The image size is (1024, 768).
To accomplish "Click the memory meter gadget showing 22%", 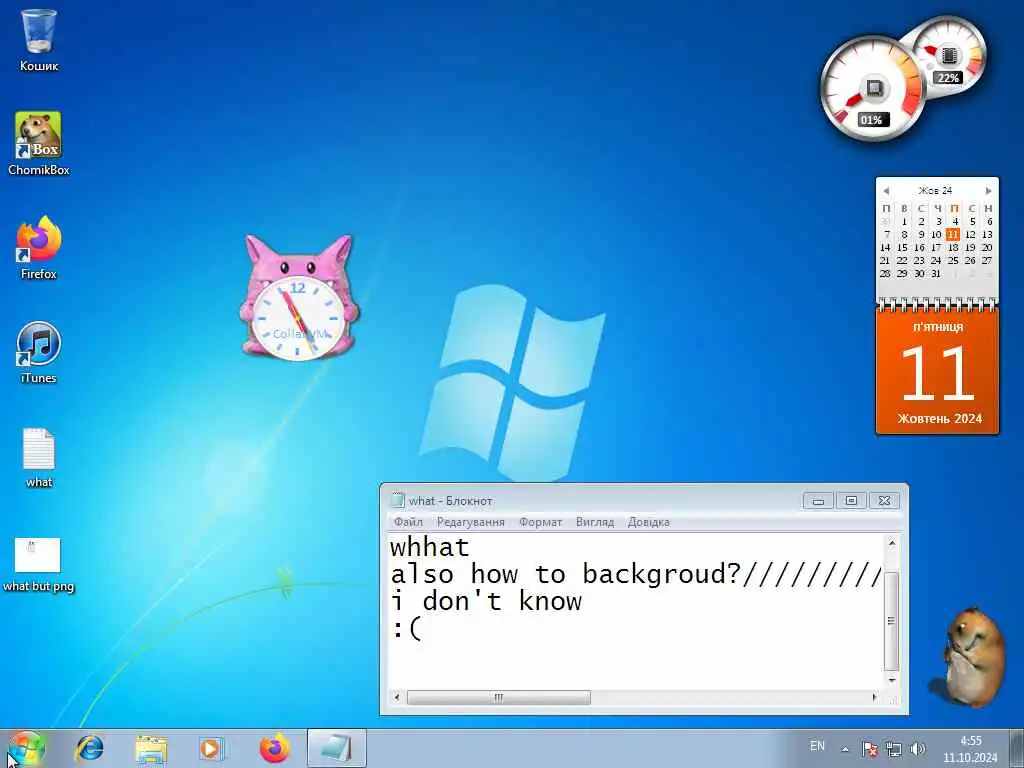I will pos(950,56).
